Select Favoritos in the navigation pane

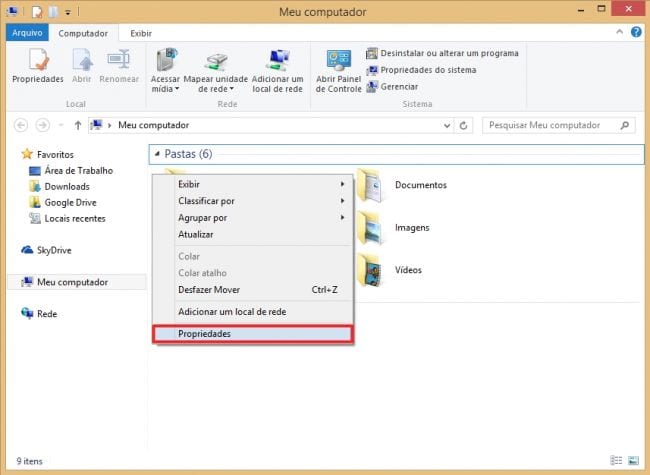click(55, 155)
